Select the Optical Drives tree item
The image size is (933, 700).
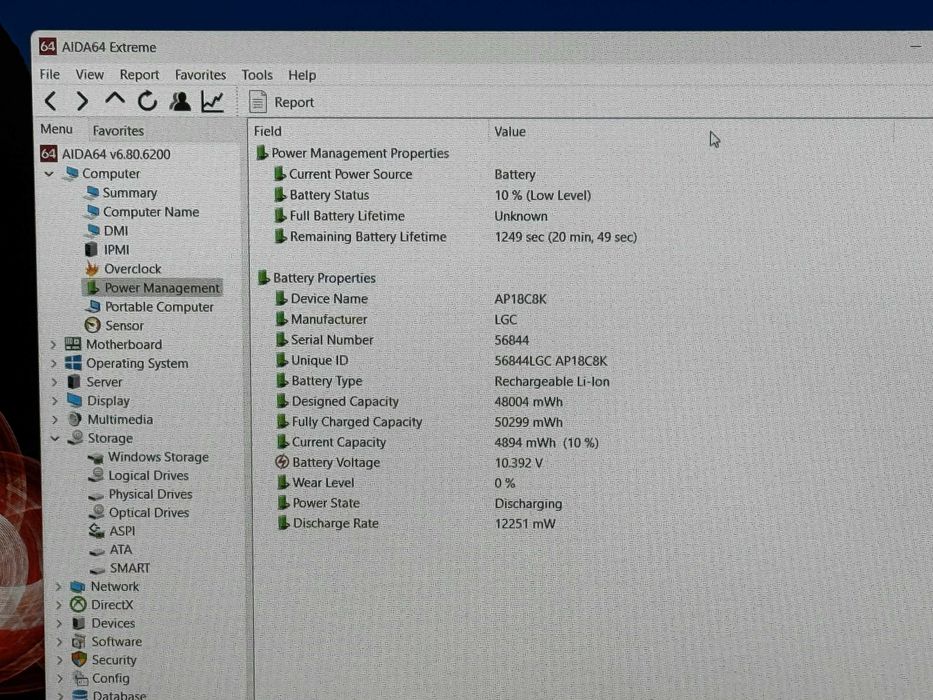(x=139, y=512)
